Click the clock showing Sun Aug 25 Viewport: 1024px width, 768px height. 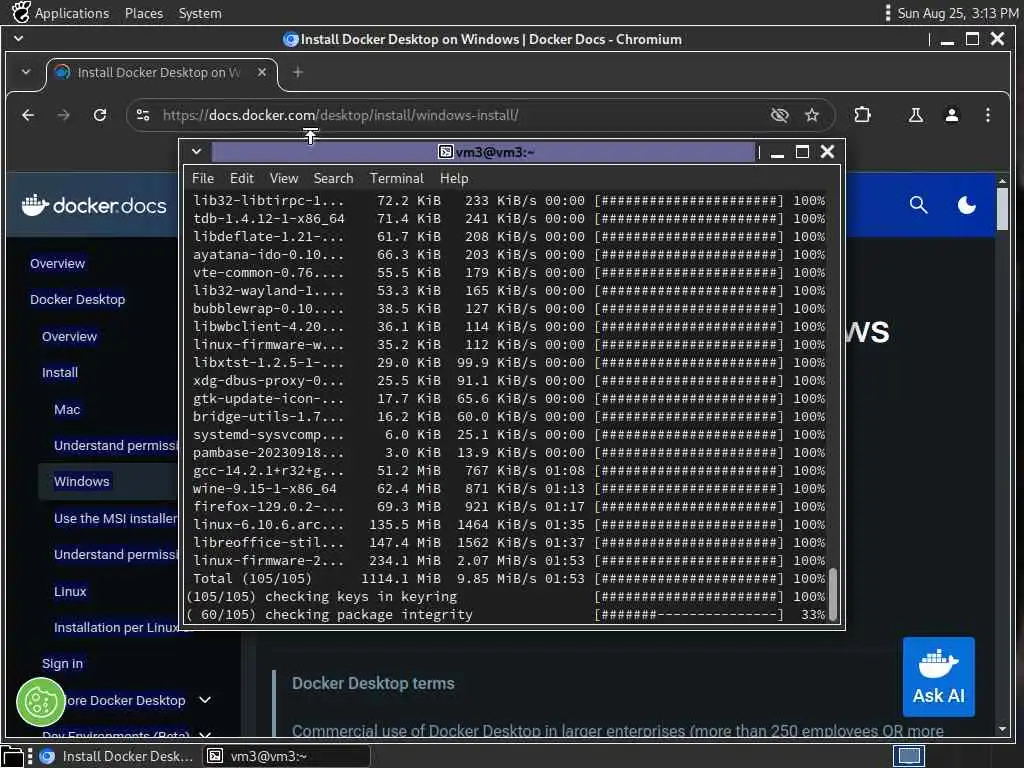(957, 13)
